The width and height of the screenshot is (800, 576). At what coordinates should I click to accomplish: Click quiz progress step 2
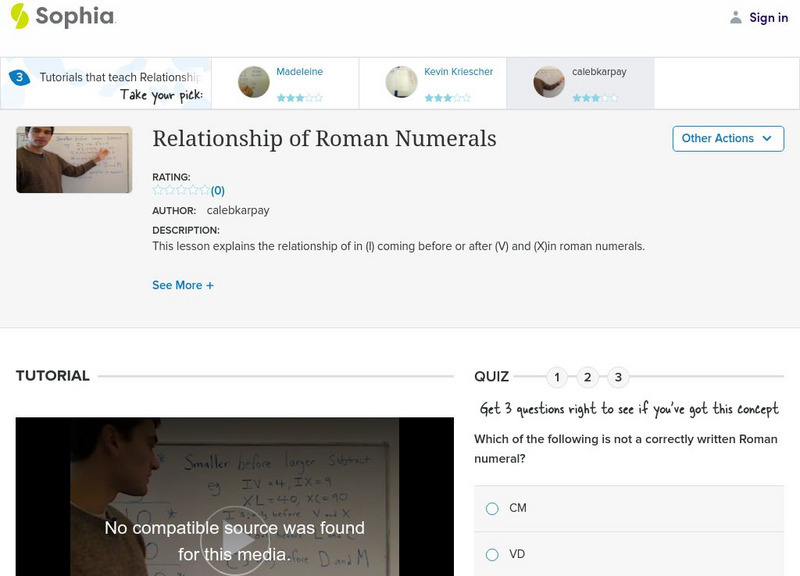(588, 377)
